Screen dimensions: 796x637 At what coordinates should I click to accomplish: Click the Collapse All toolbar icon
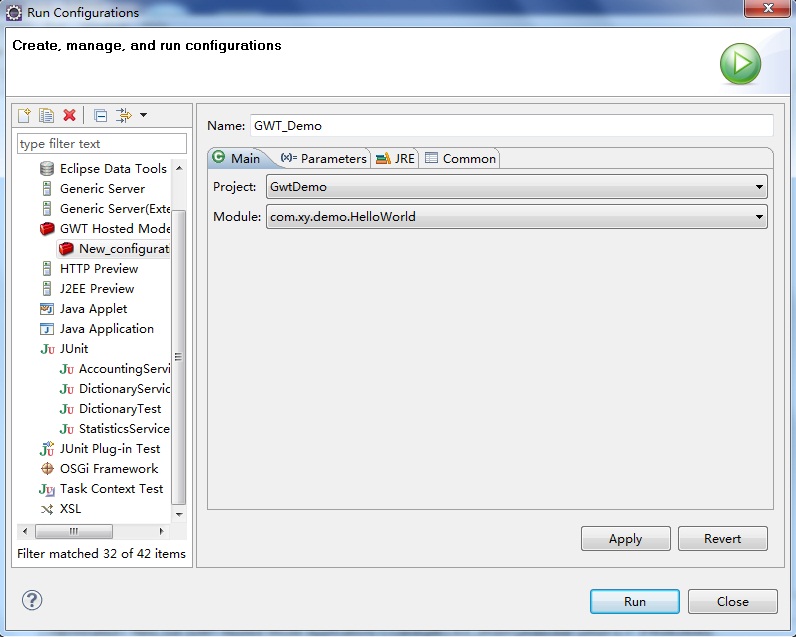(x=101, y=116)
